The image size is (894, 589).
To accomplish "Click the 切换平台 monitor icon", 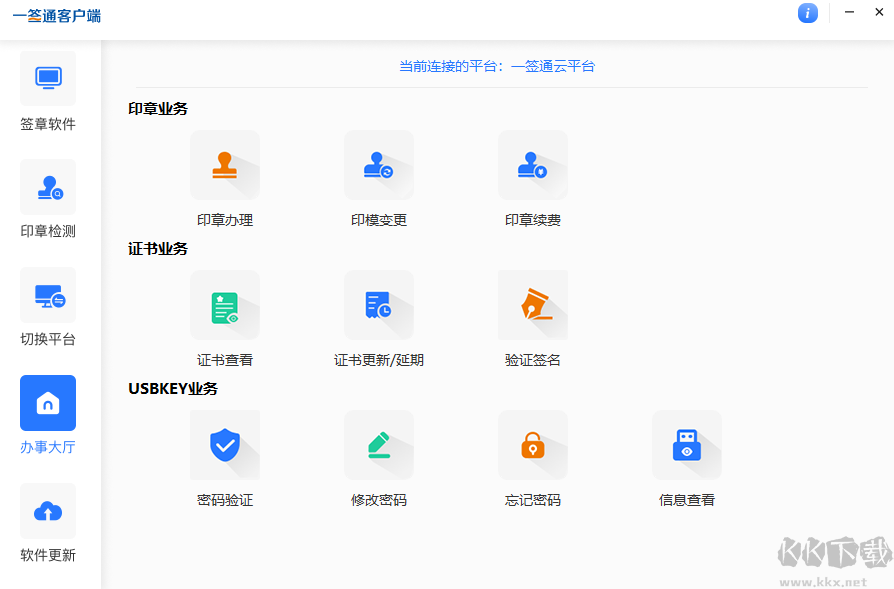I will (x=48, y=295).
